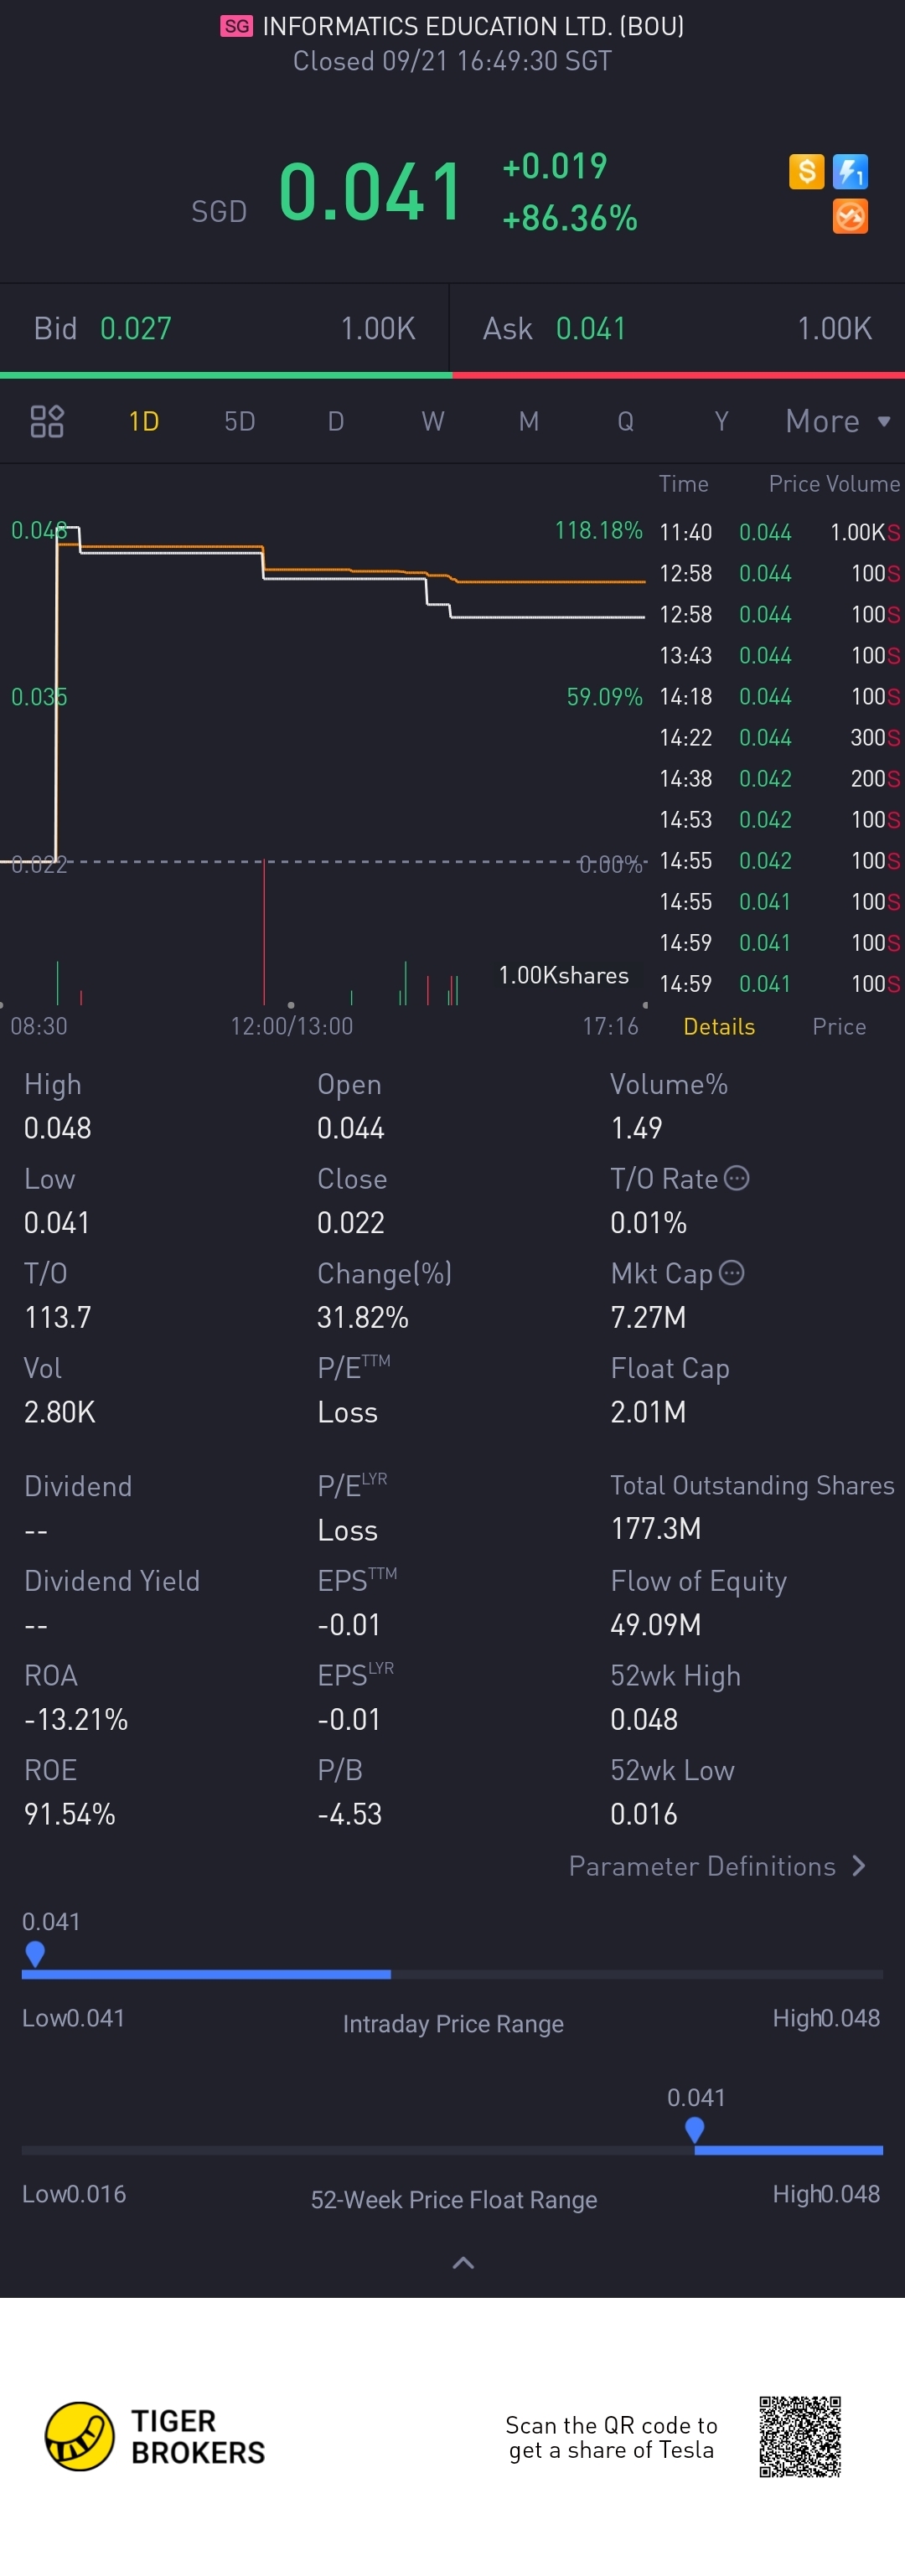The height and width of the screenshot is (2576, 905).
Task: Select the 1D chart tab
Action: (144, 421)
